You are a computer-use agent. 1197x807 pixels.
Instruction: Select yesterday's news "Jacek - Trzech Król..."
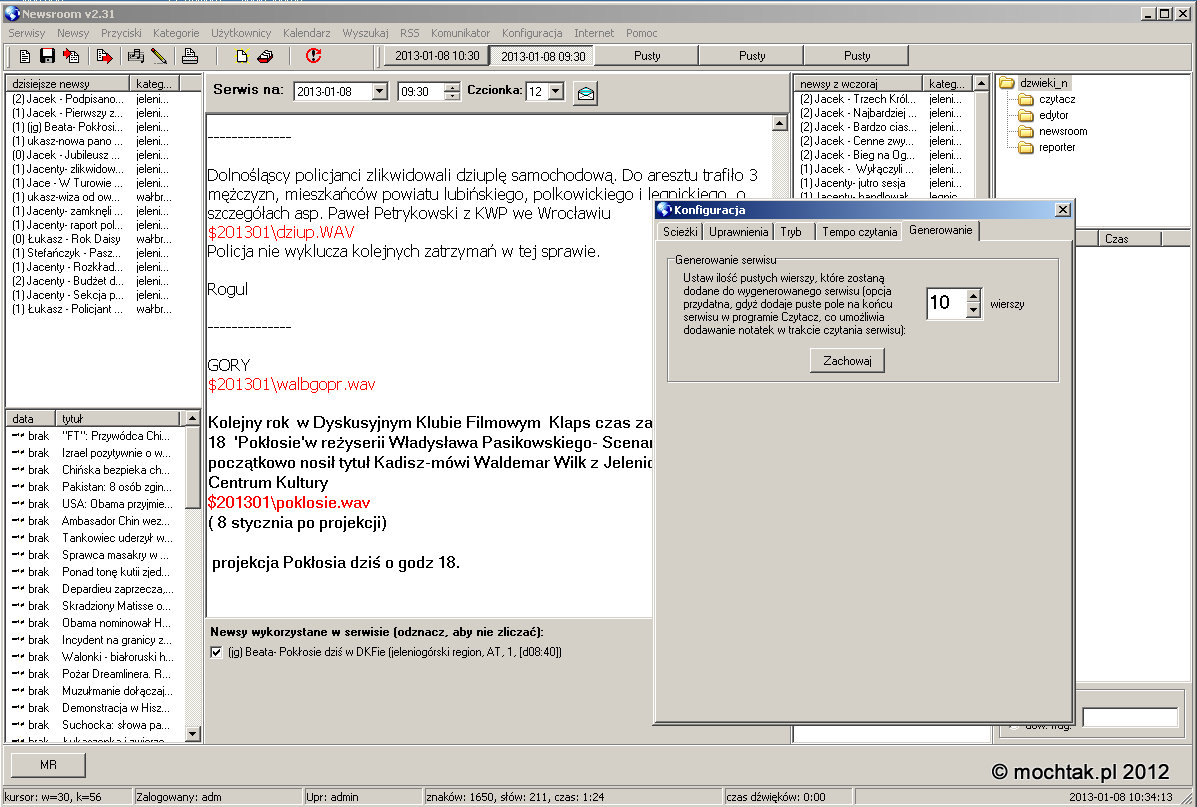pos(858,99)
